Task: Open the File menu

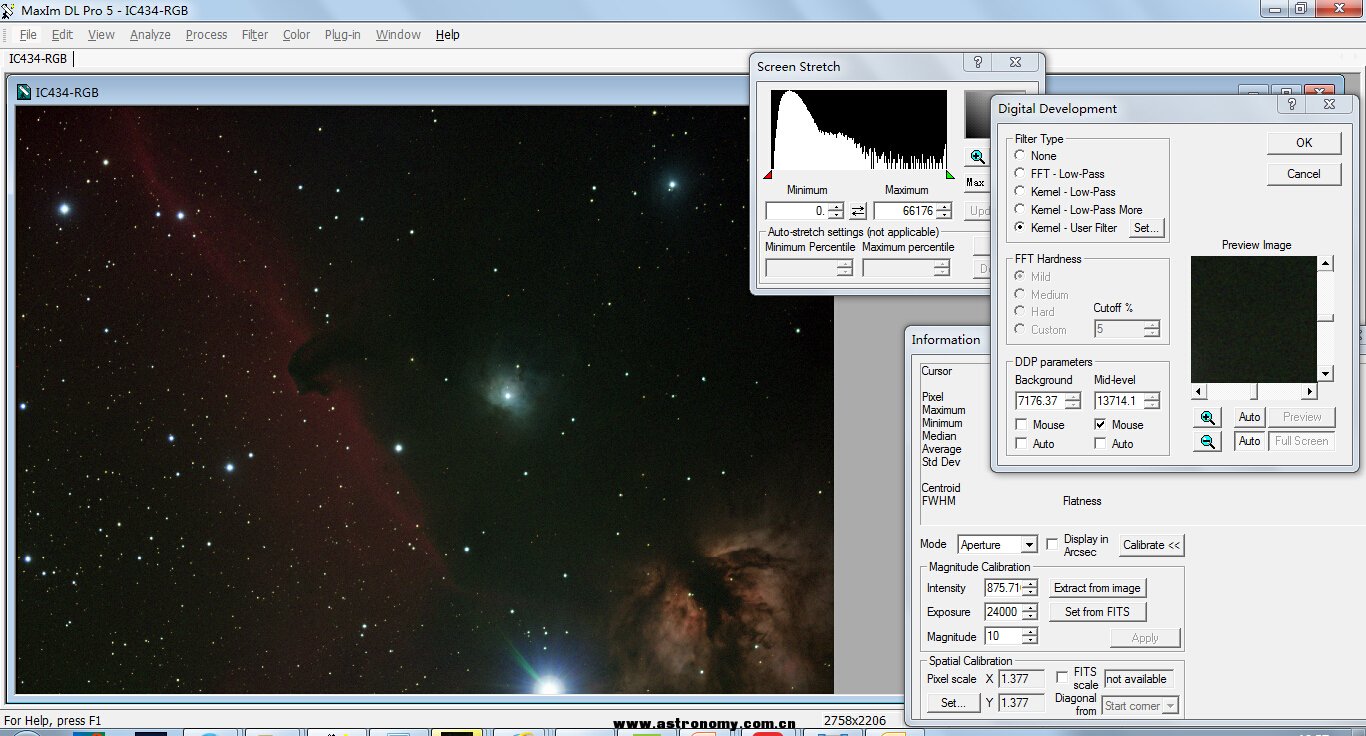Action: pyautogui.click(x=28, y=35)
